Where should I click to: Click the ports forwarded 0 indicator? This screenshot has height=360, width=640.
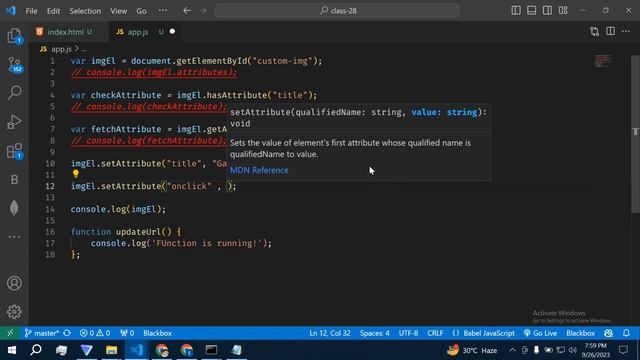click(x=127, y=333)
